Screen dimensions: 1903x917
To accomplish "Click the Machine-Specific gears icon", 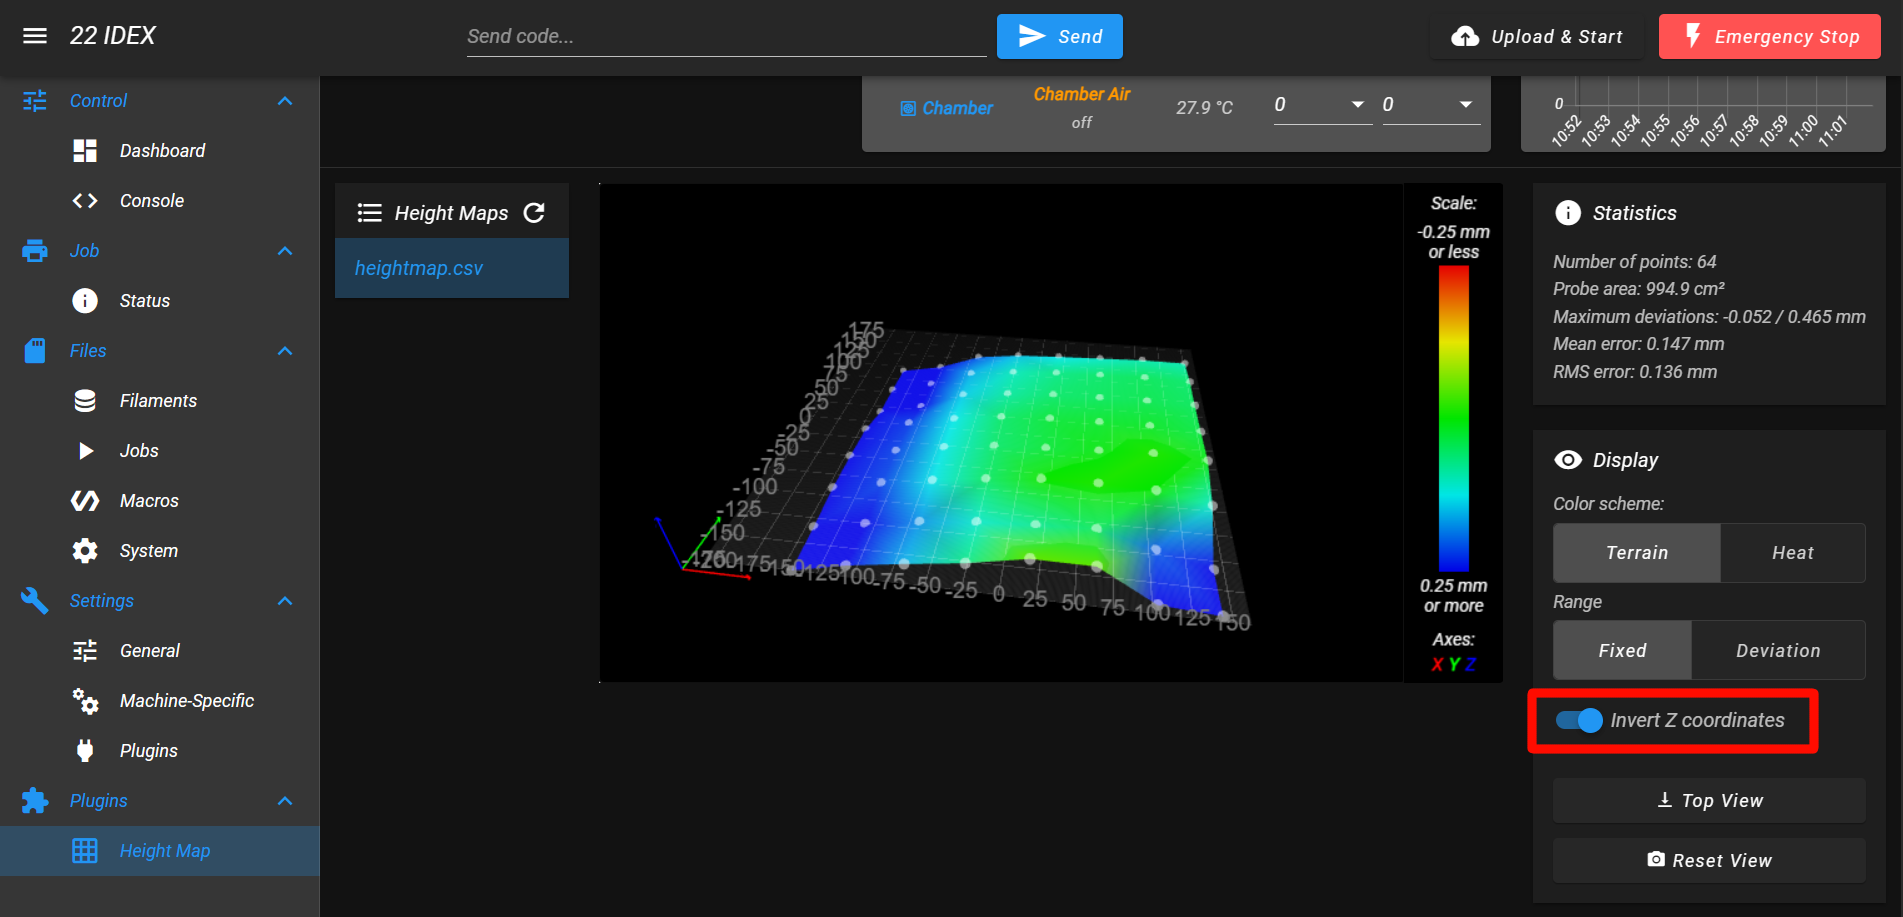I will tap(85, 701).
